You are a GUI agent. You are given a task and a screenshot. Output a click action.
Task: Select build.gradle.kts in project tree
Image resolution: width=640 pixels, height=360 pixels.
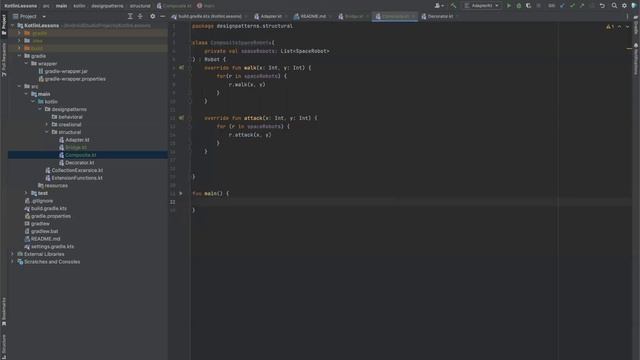point(49,209)
